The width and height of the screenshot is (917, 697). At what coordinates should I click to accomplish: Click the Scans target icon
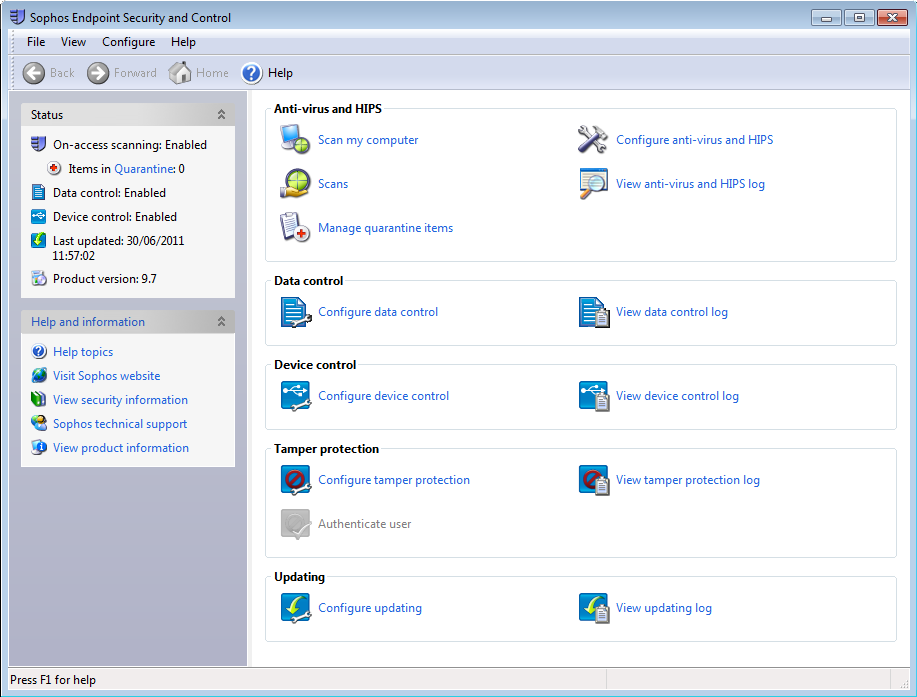pyautogui.click(x=295, y=184)
